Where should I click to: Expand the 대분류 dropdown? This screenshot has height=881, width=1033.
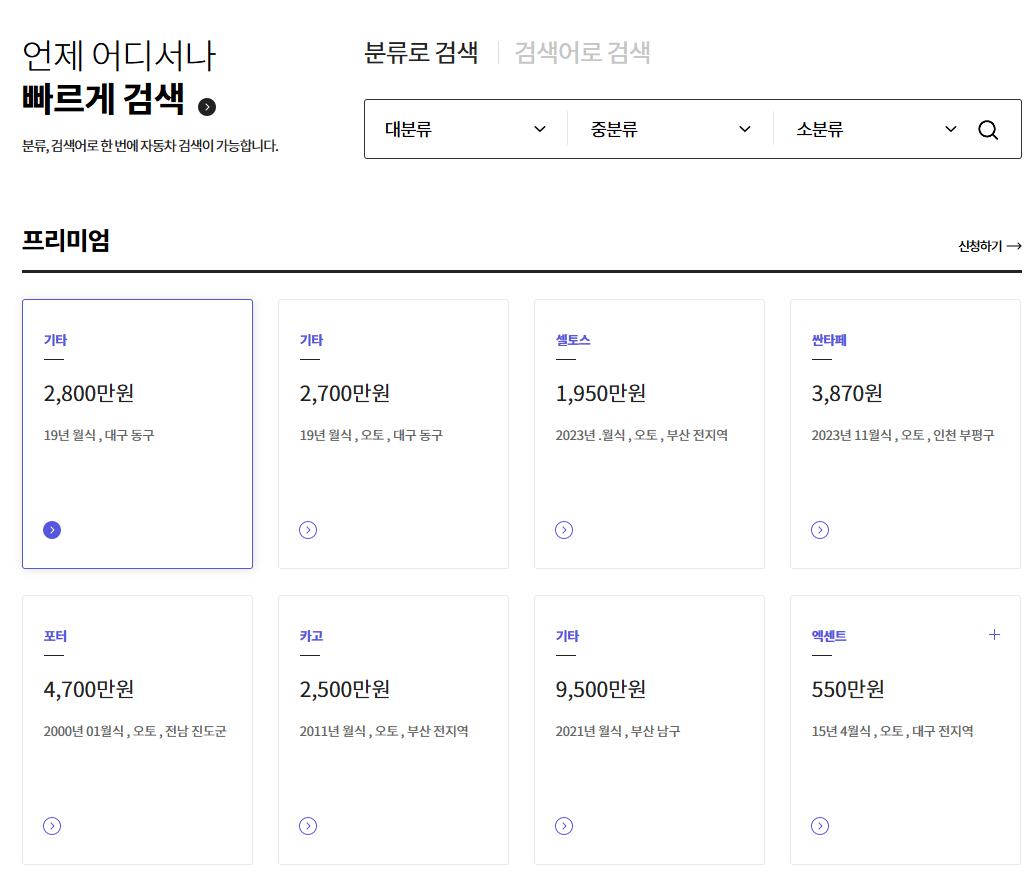point(466,129)
